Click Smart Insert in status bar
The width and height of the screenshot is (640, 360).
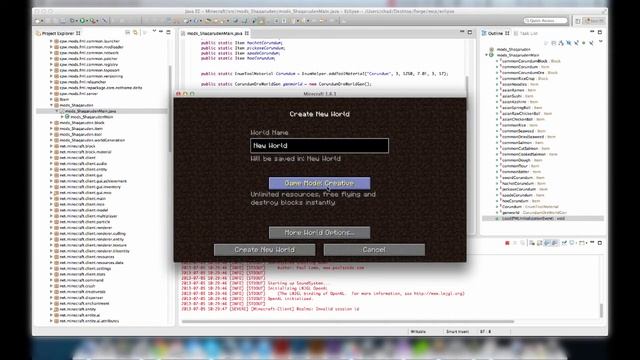click(x=457, y=332)
